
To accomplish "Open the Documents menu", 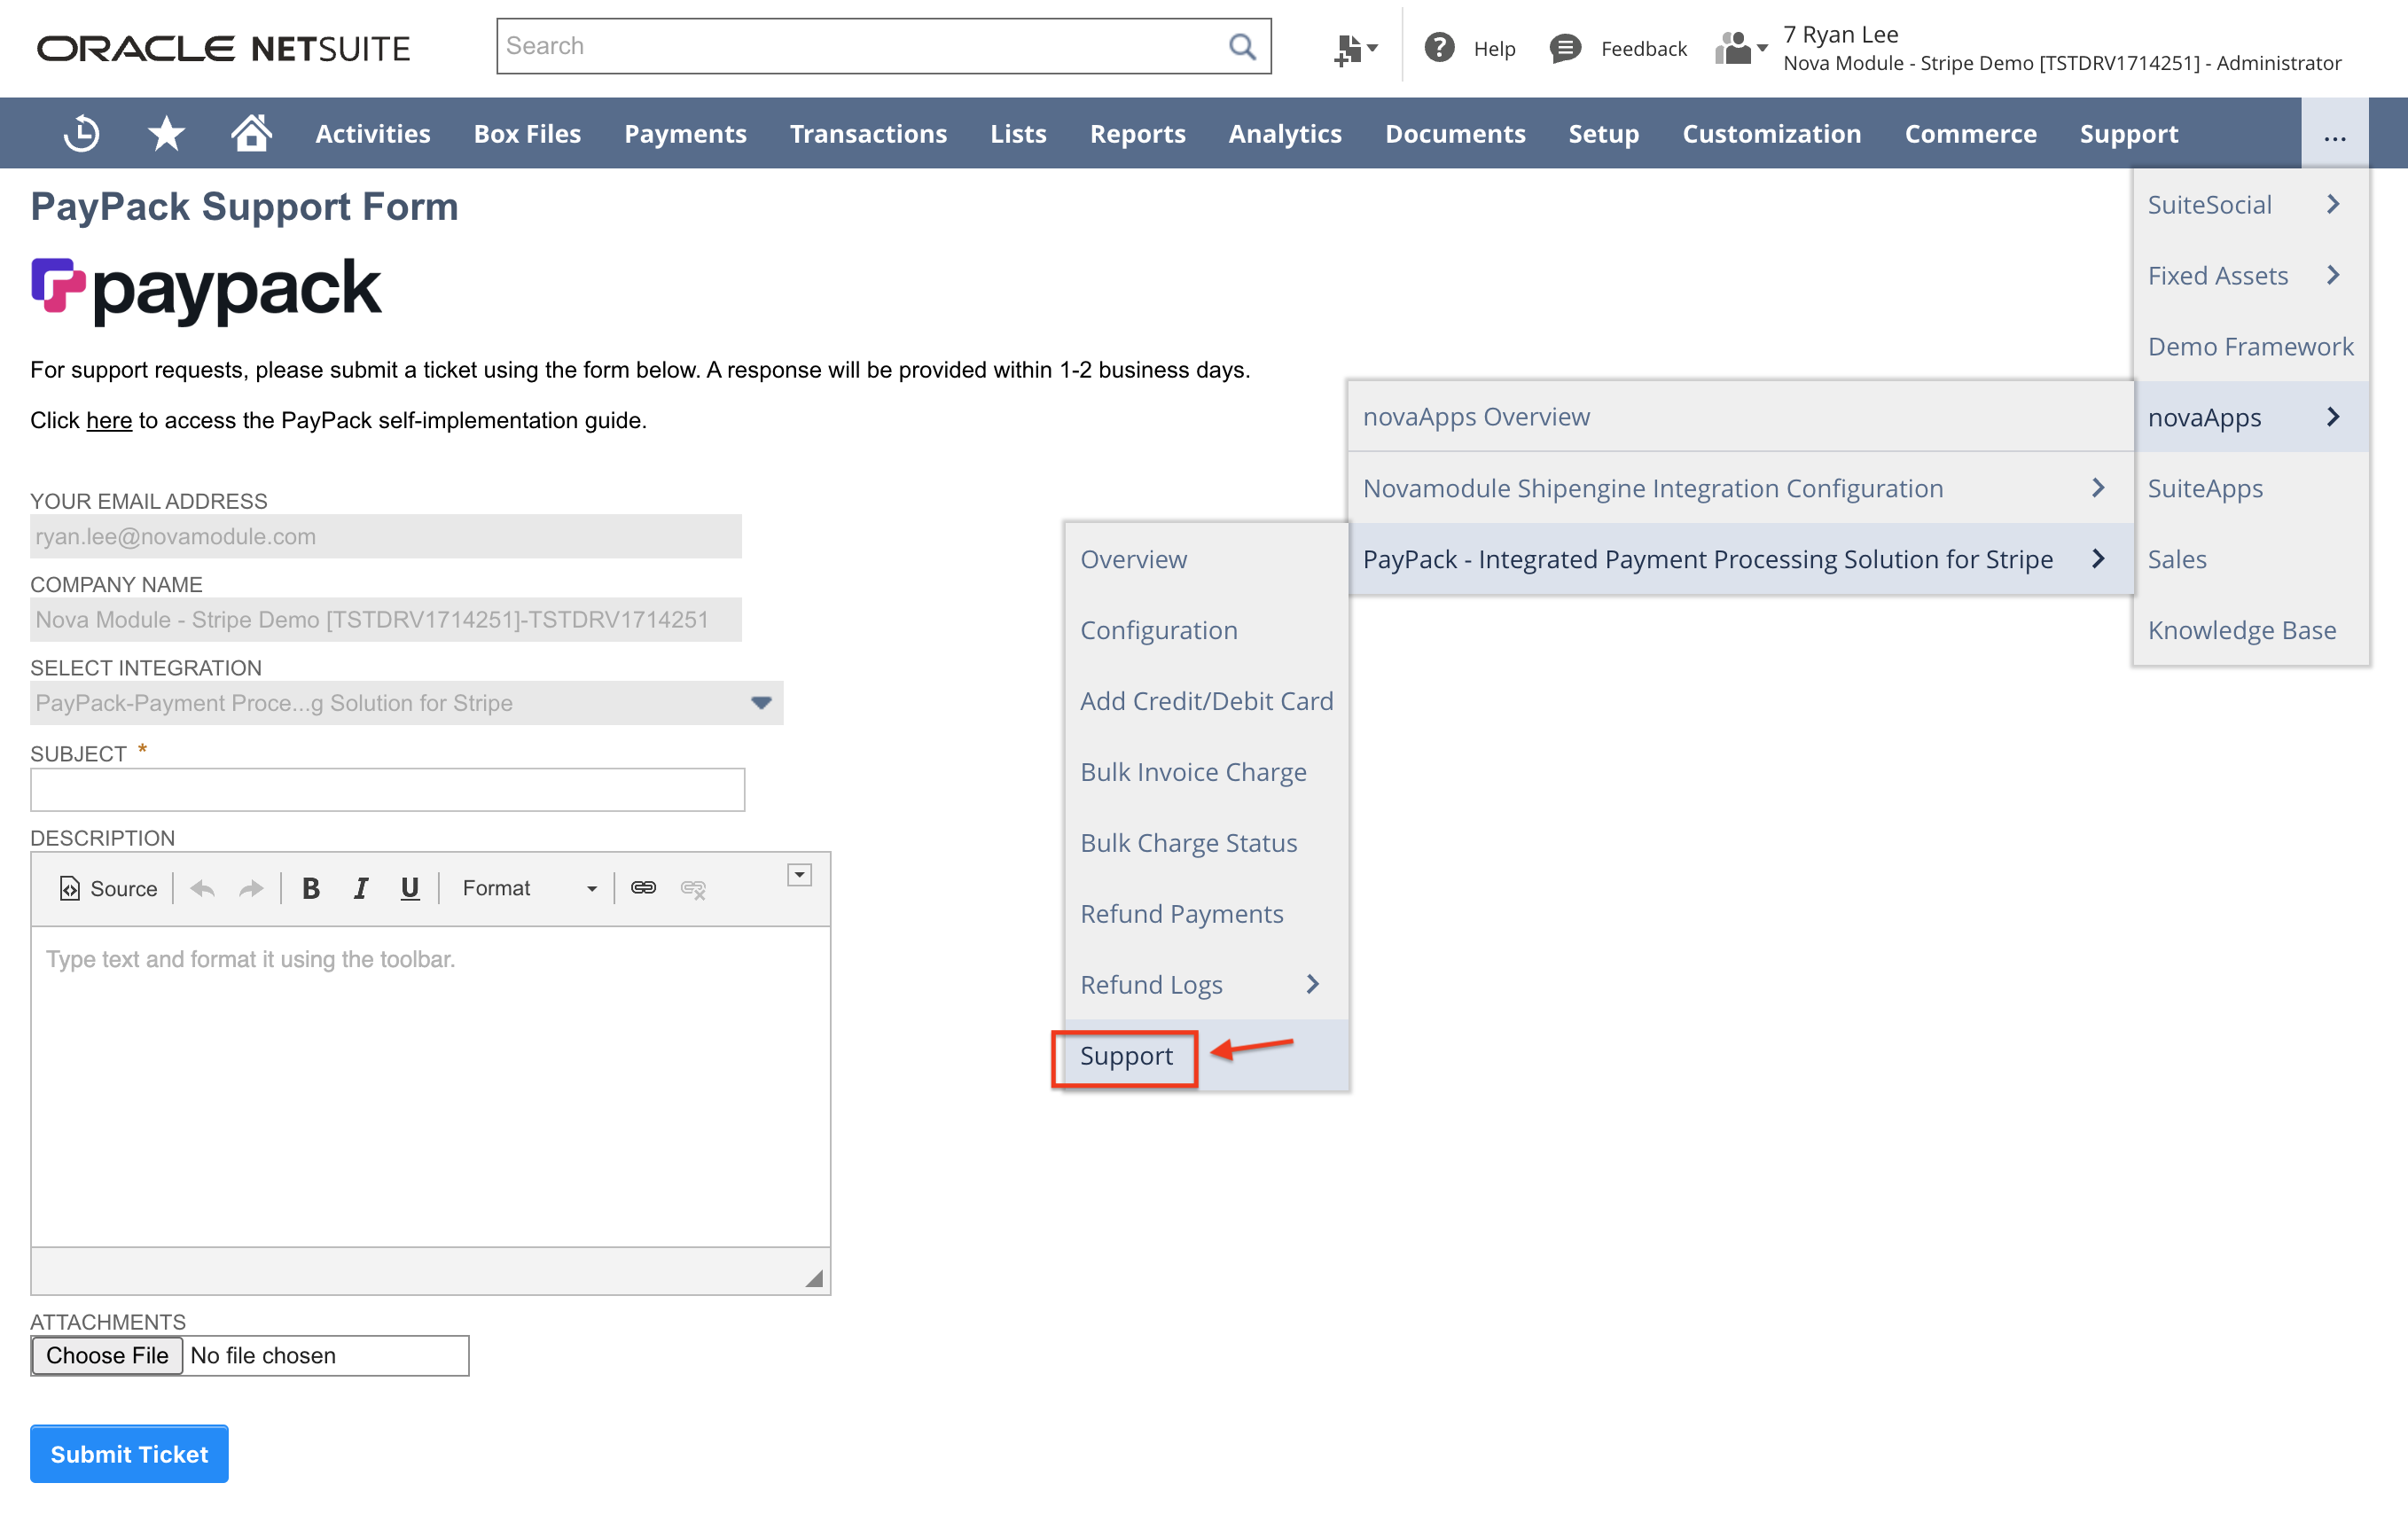I will pyautogui.click(x=1455, y=134).
